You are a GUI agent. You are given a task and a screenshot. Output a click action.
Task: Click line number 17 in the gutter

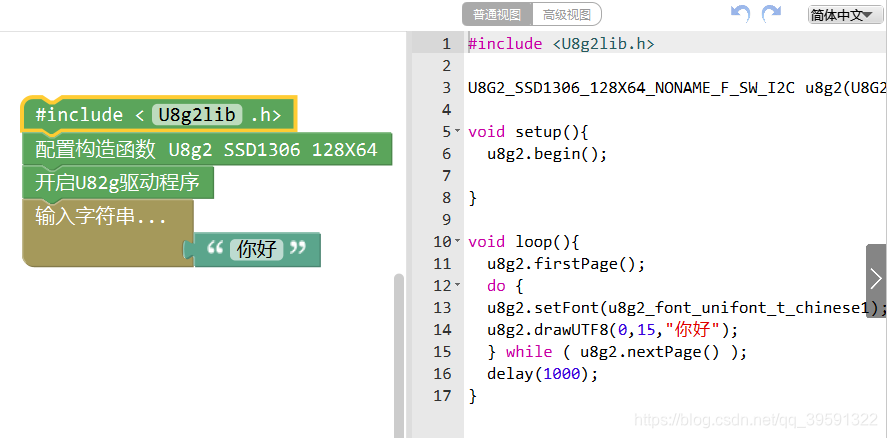coord(442,395)
